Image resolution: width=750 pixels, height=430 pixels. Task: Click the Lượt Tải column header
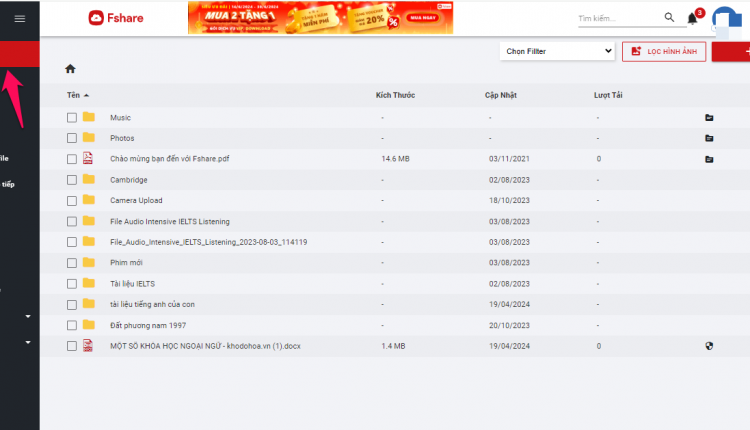[608, 95]
